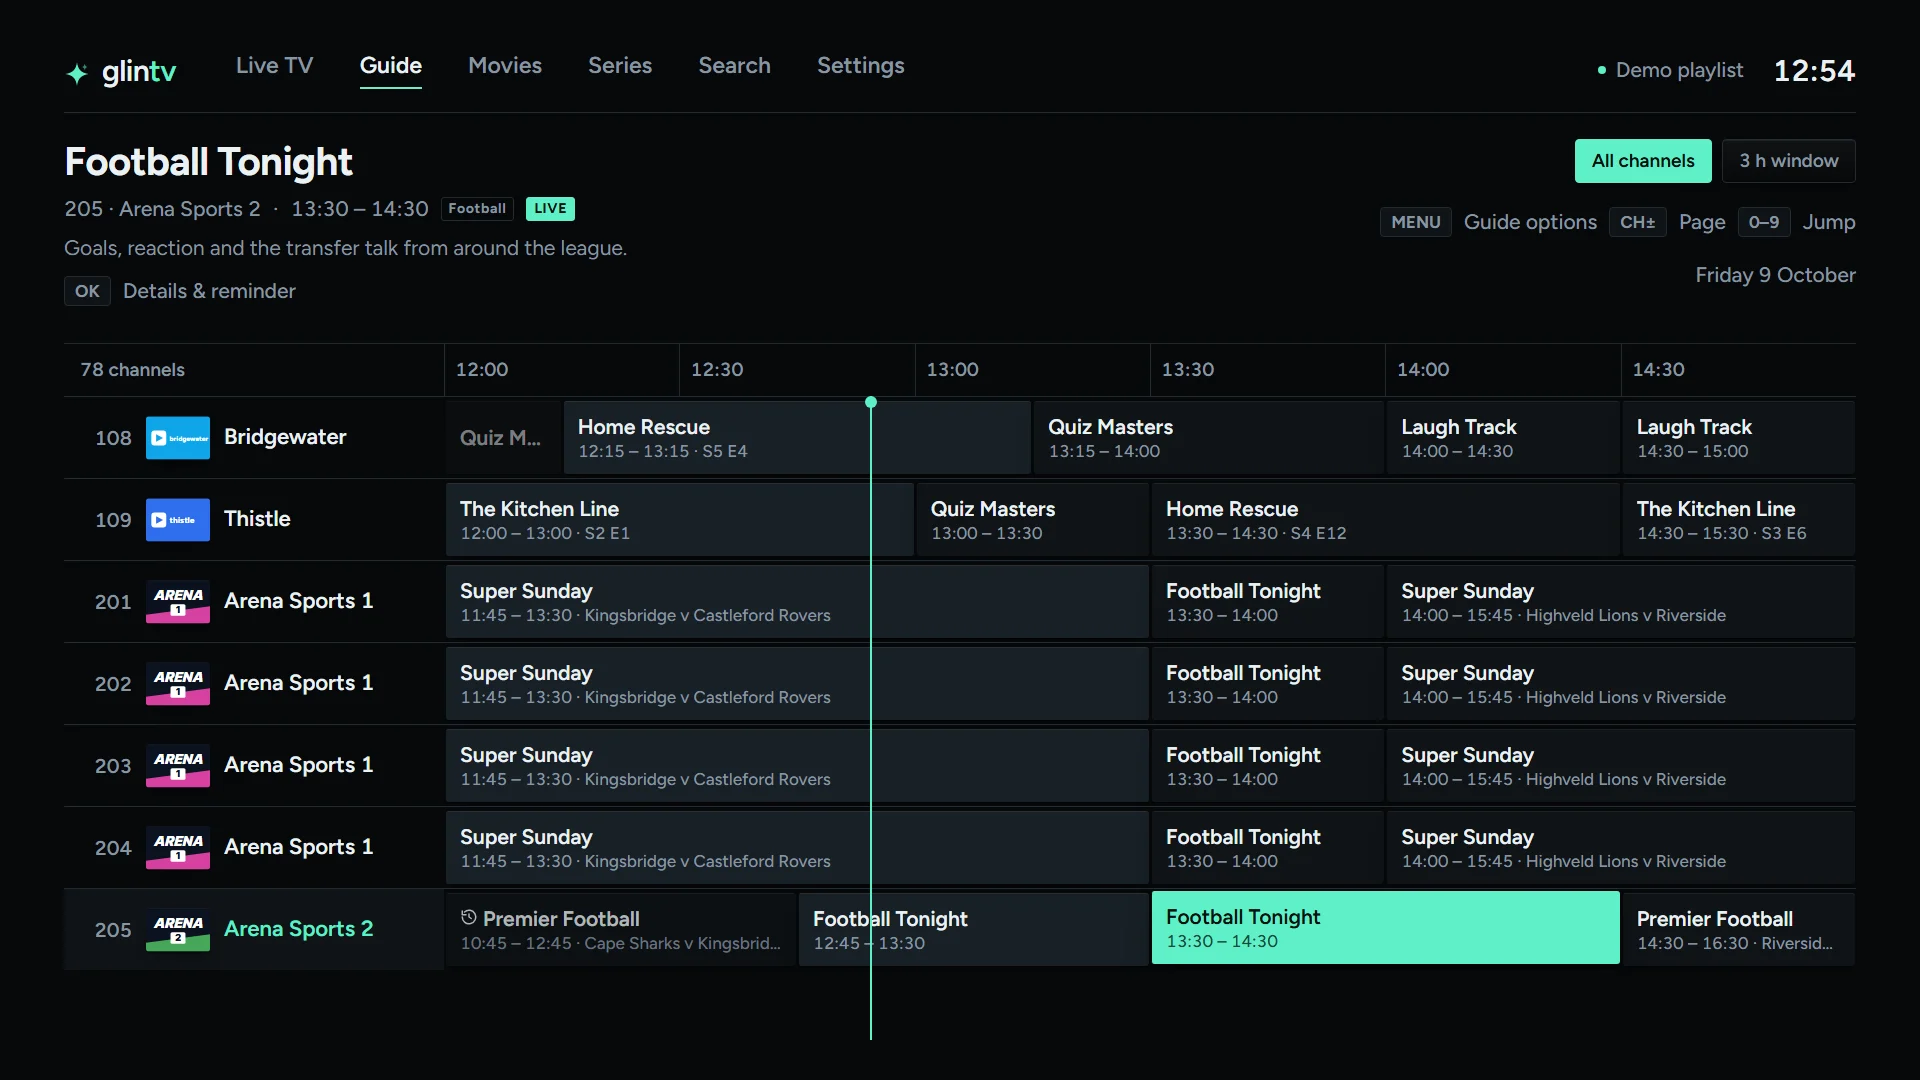Select Arena Sports 1 logo on channel 201
Screen dimensions: 1920x1080
[x=178, y=602]
